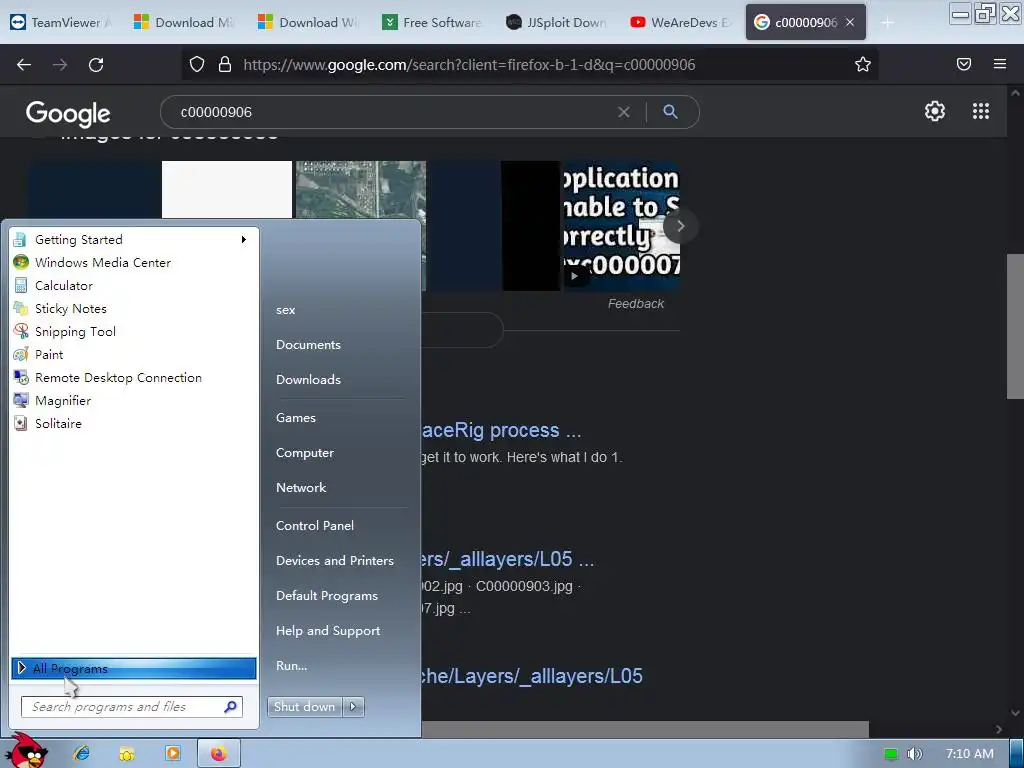This screenshot has width=1024, height=768.
Task: Open Default Programs
Action: (327, 596)
